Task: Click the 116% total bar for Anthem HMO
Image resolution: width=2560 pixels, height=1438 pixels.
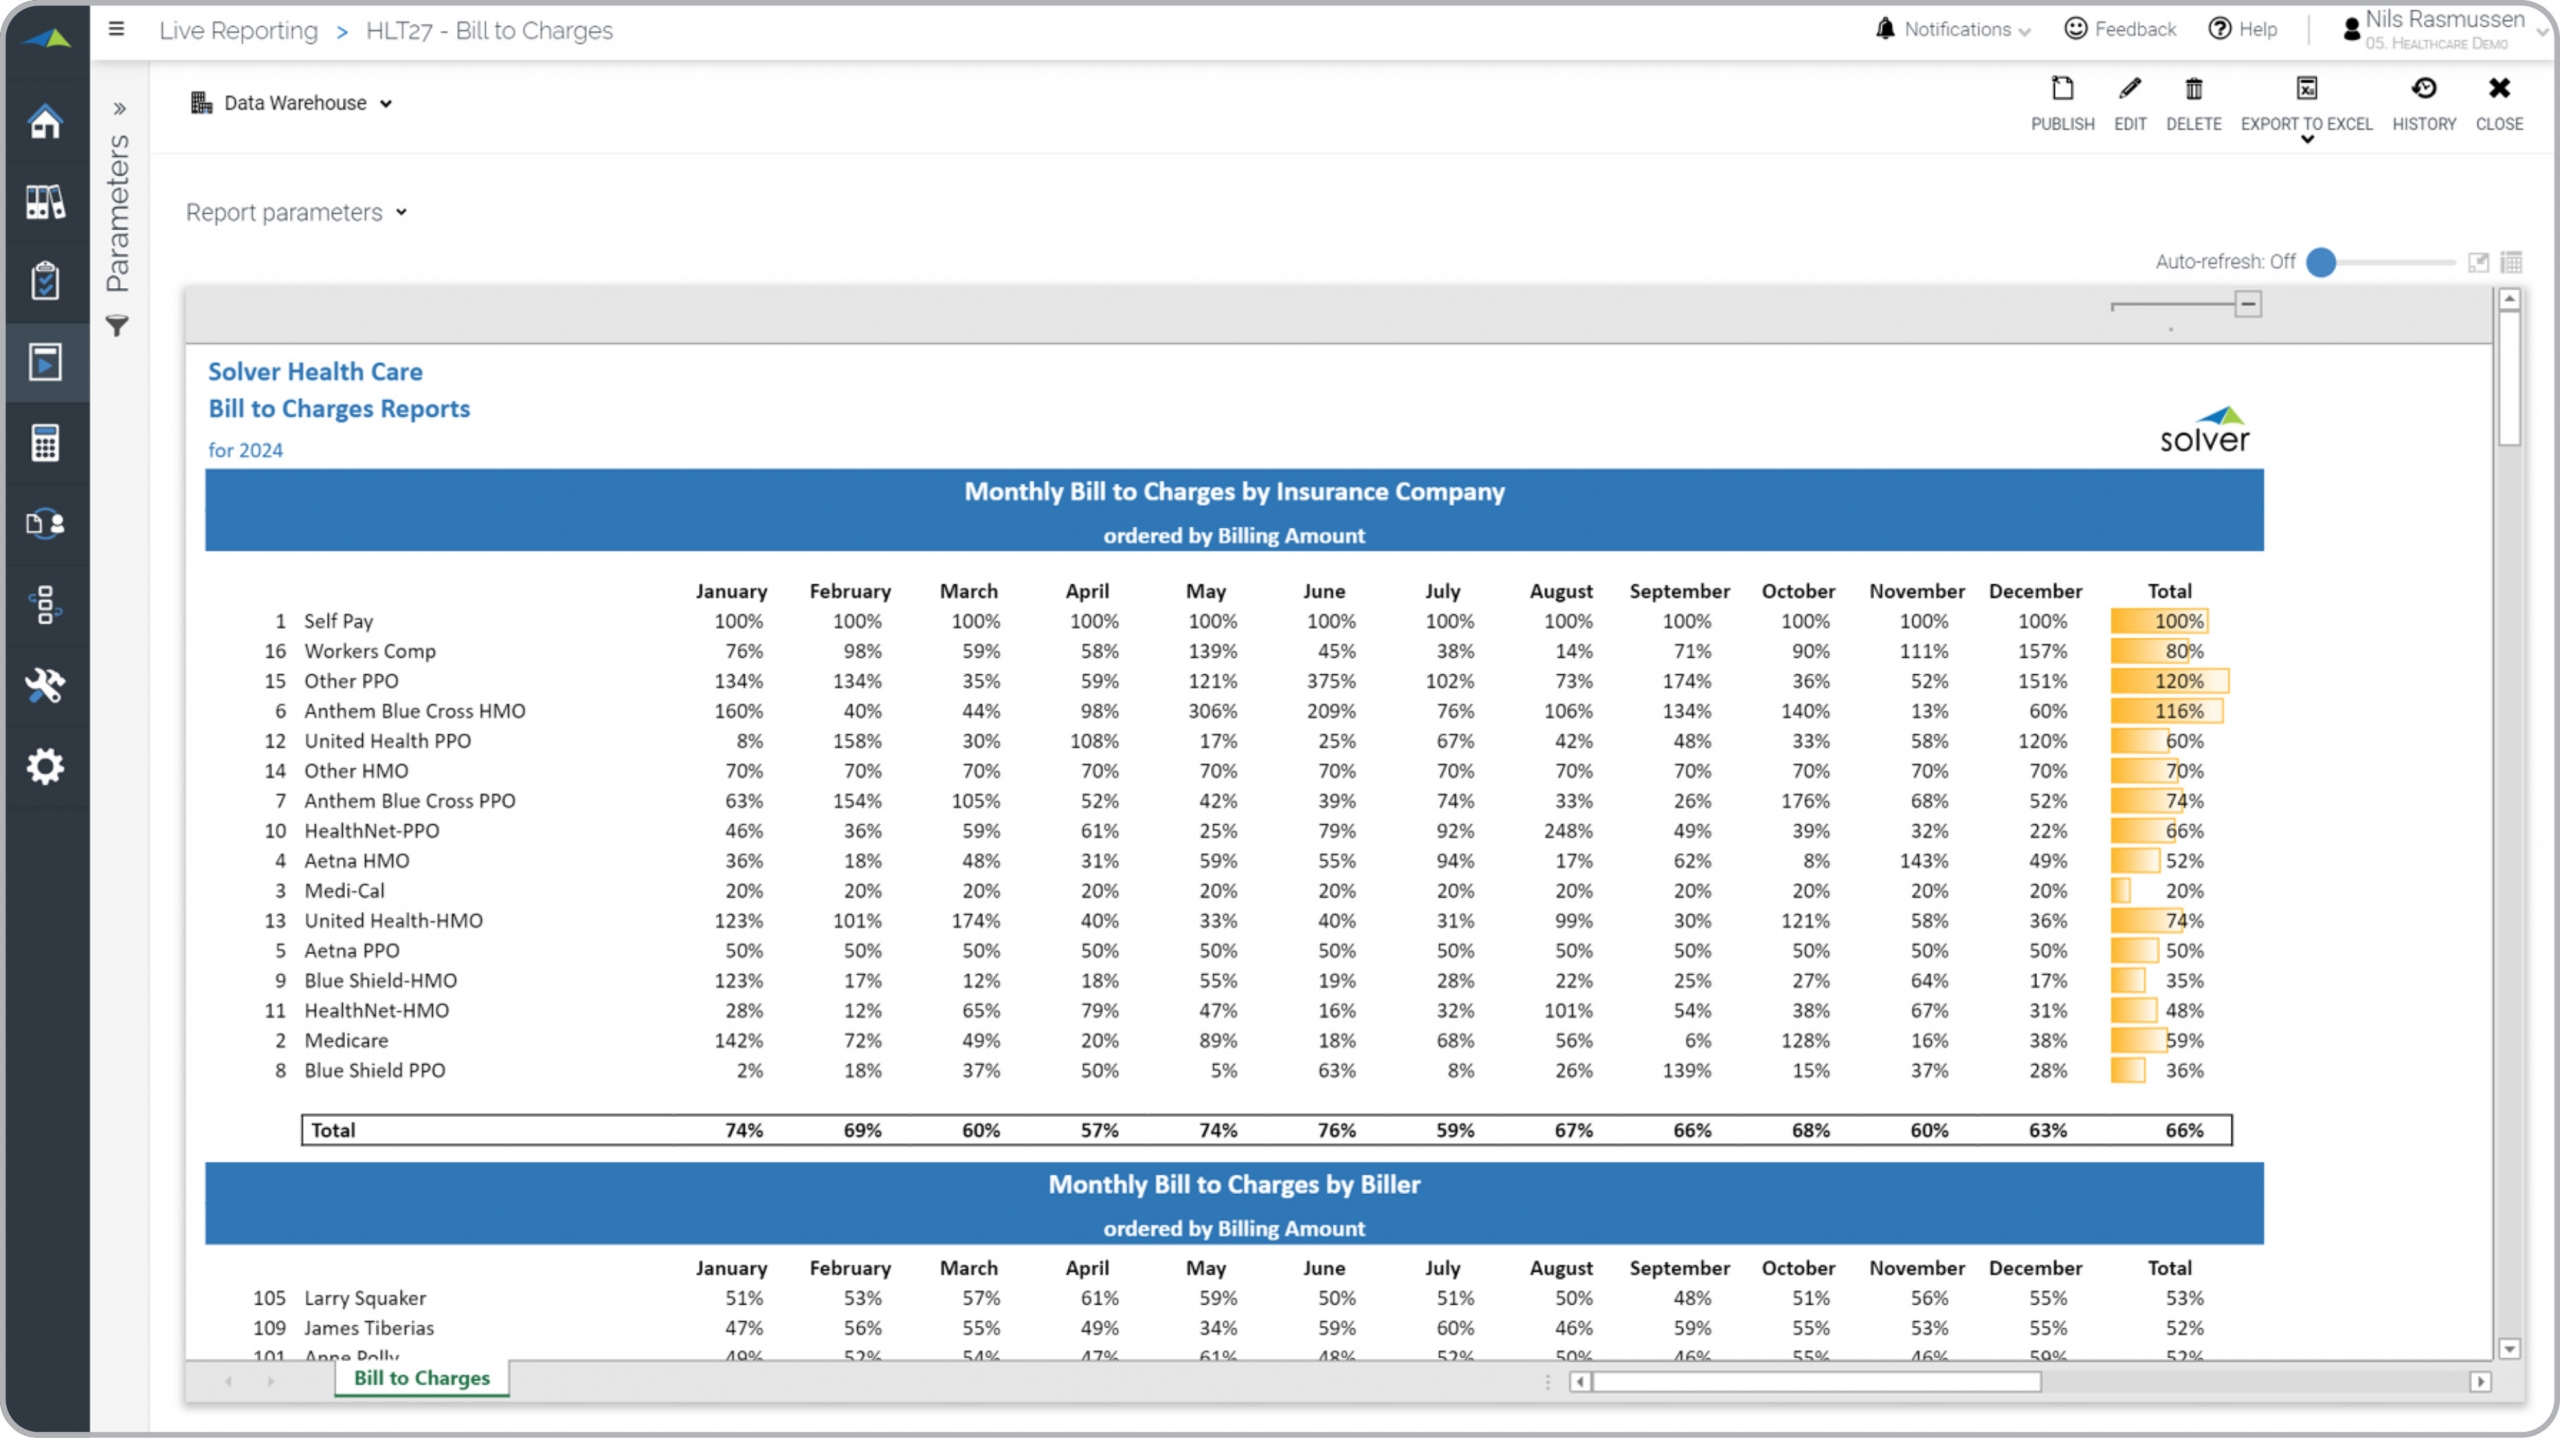Action: [x=2166, y=711]
